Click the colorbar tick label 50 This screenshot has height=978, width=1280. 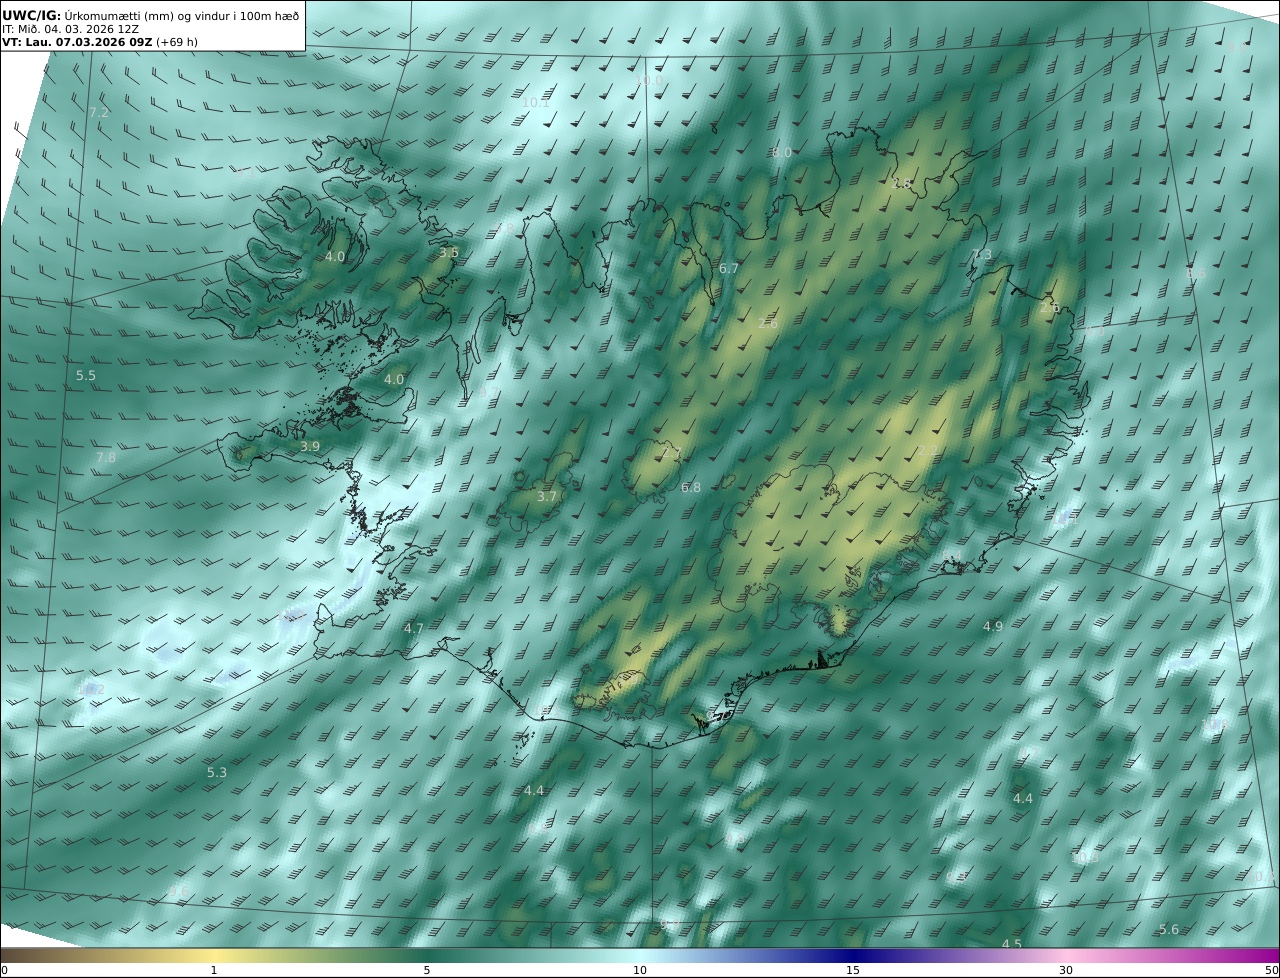pos(1272,971)
